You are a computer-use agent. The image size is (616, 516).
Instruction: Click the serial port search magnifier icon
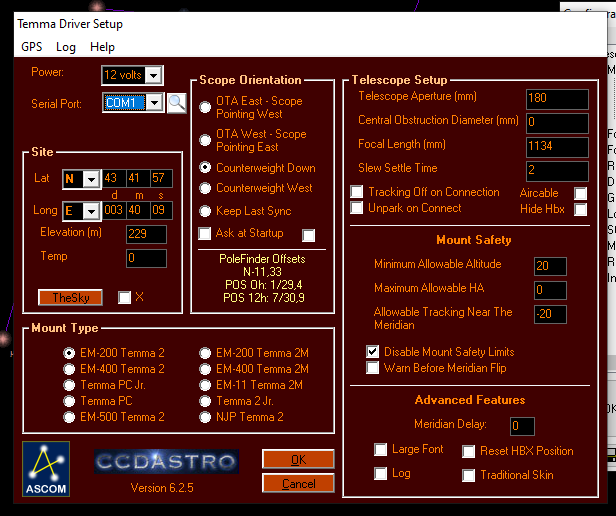(177, 102)
